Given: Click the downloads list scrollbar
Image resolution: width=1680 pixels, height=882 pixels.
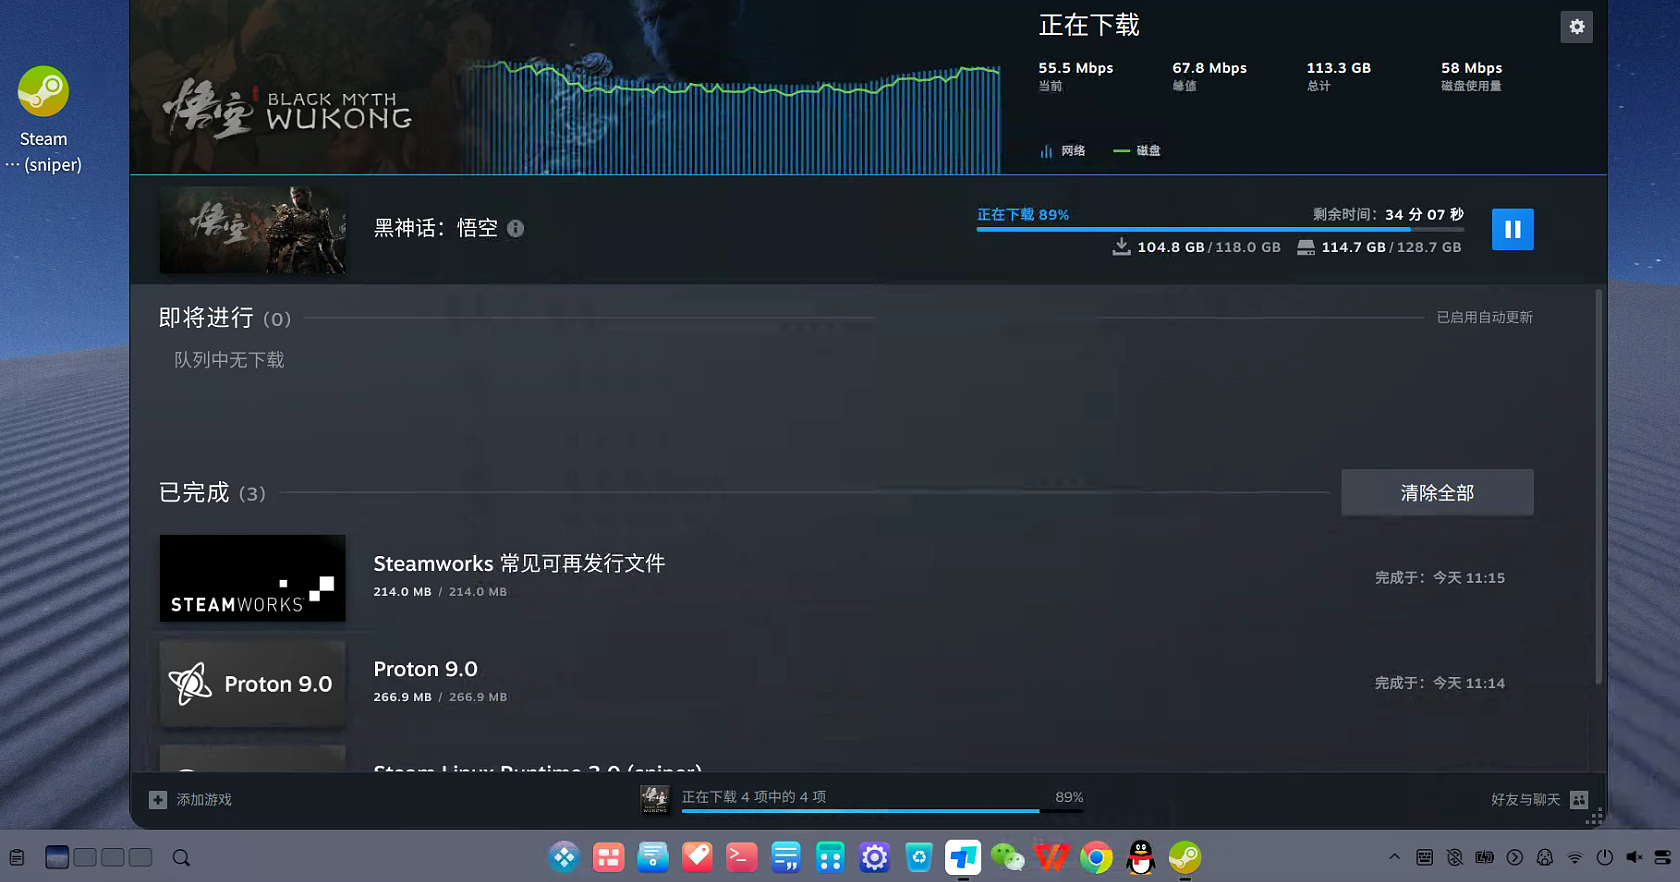Looking at the screenshot, I should click(x=1599, y=487).
